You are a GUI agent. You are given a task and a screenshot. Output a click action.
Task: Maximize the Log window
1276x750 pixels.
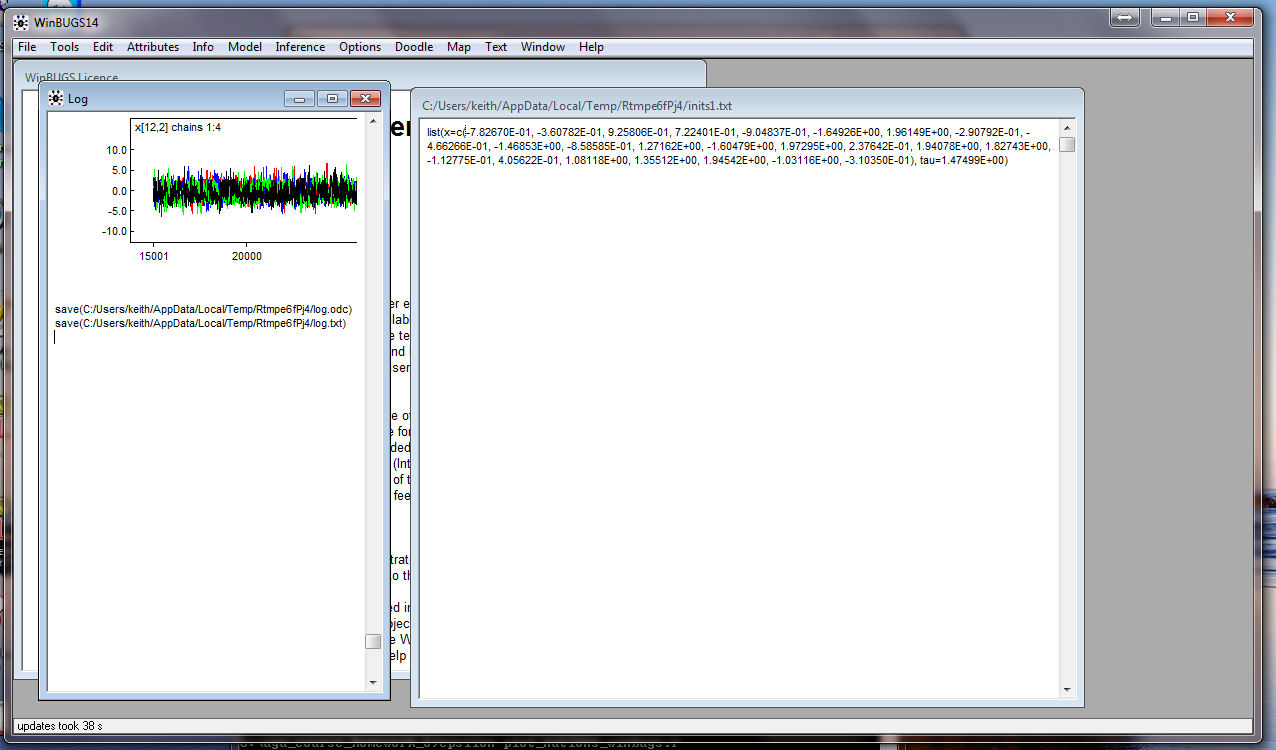tap(332, 98)
